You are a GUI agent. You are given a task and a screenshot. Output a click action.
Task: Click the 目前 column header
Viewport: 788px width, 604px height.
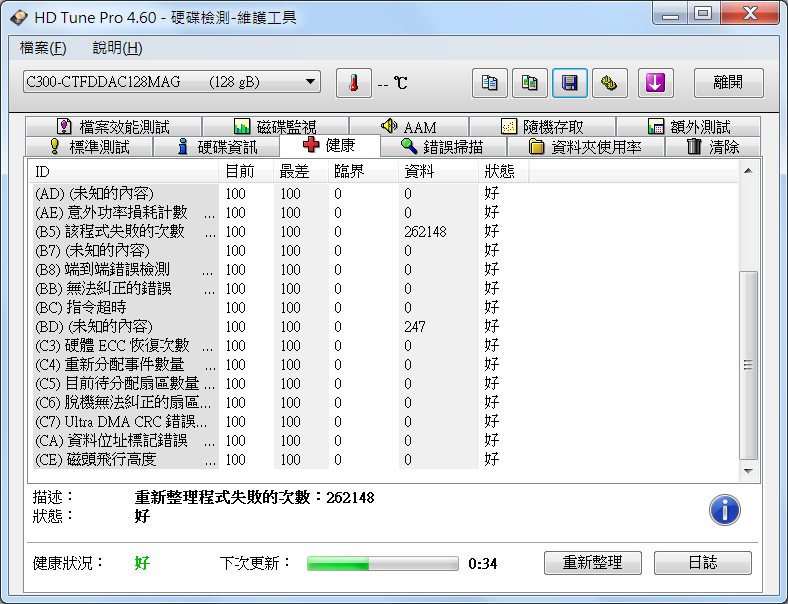[x=246, y=172]
